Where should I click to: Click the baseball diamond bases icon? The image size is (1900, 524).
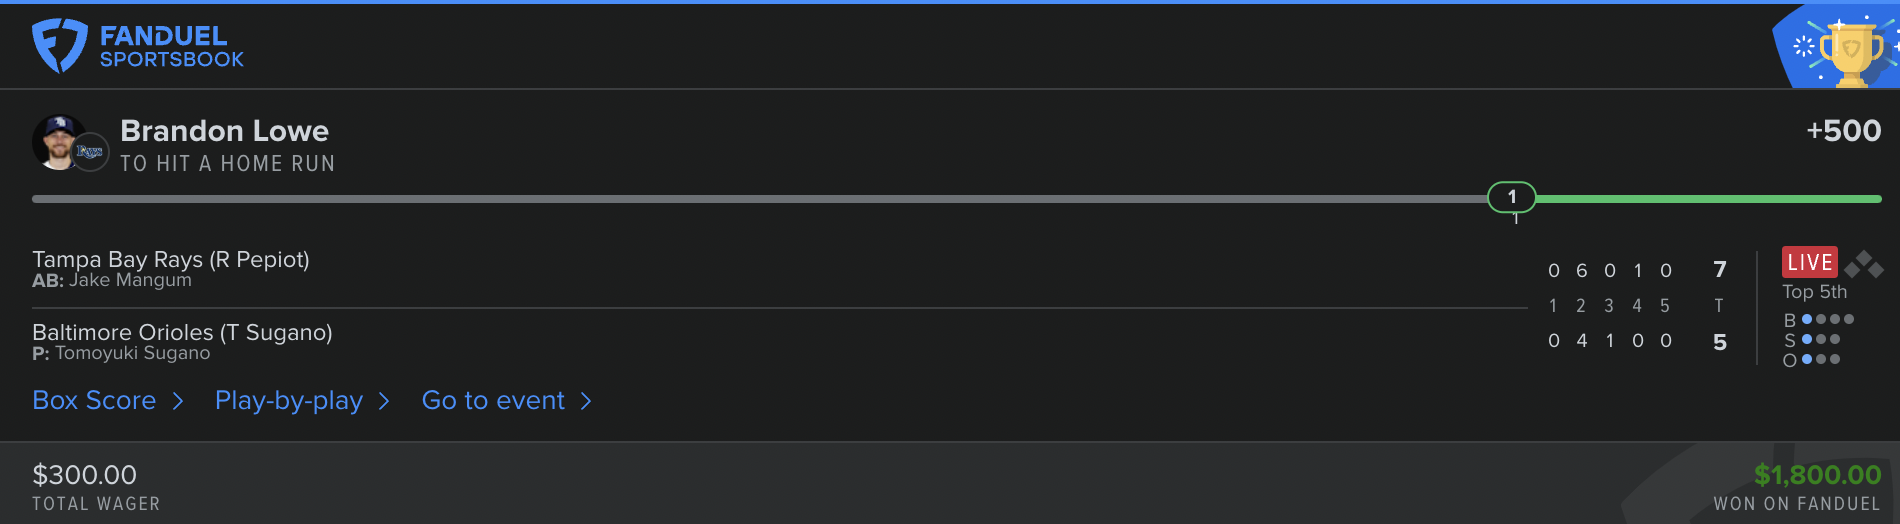point(1863,265)
